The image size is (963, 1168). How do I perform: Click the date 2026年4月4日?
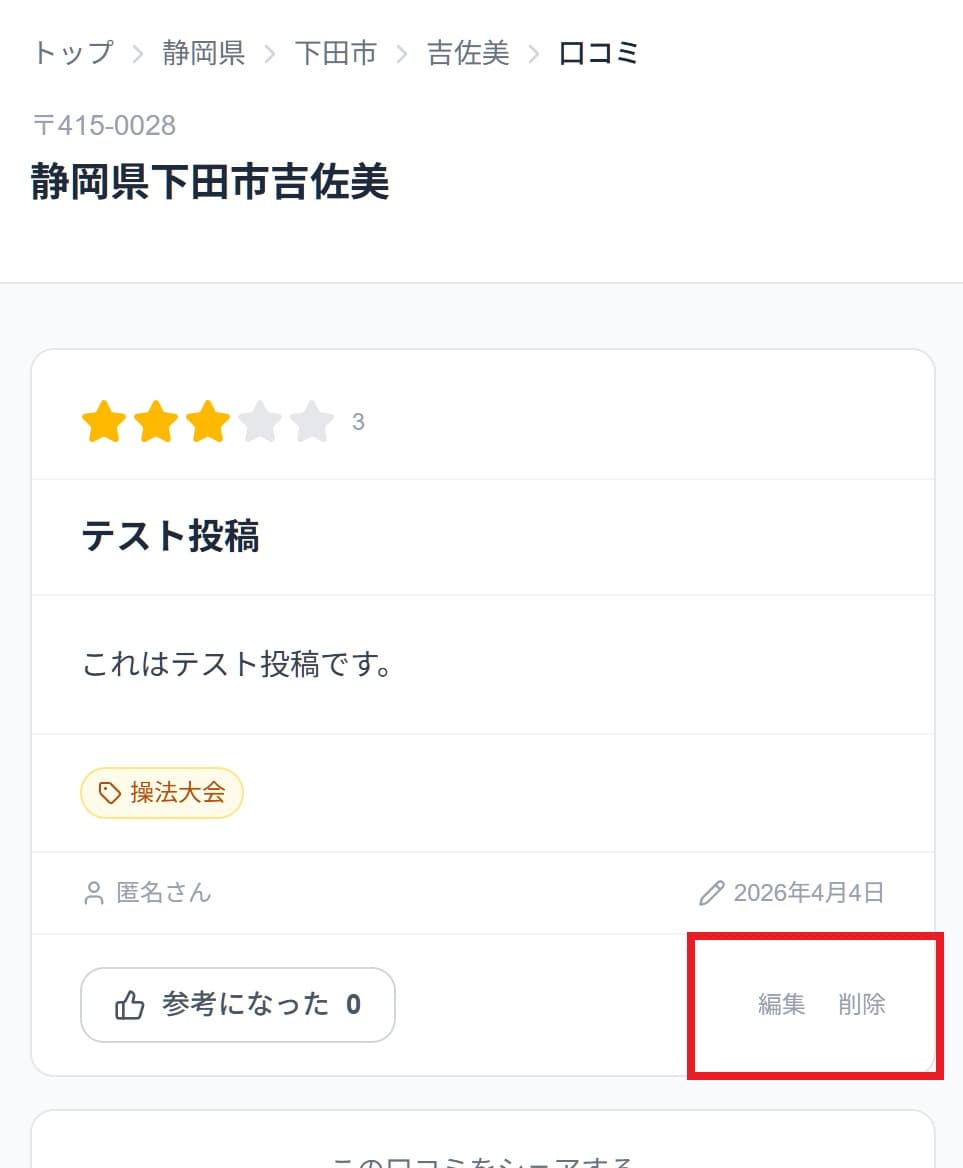(809, 891)
